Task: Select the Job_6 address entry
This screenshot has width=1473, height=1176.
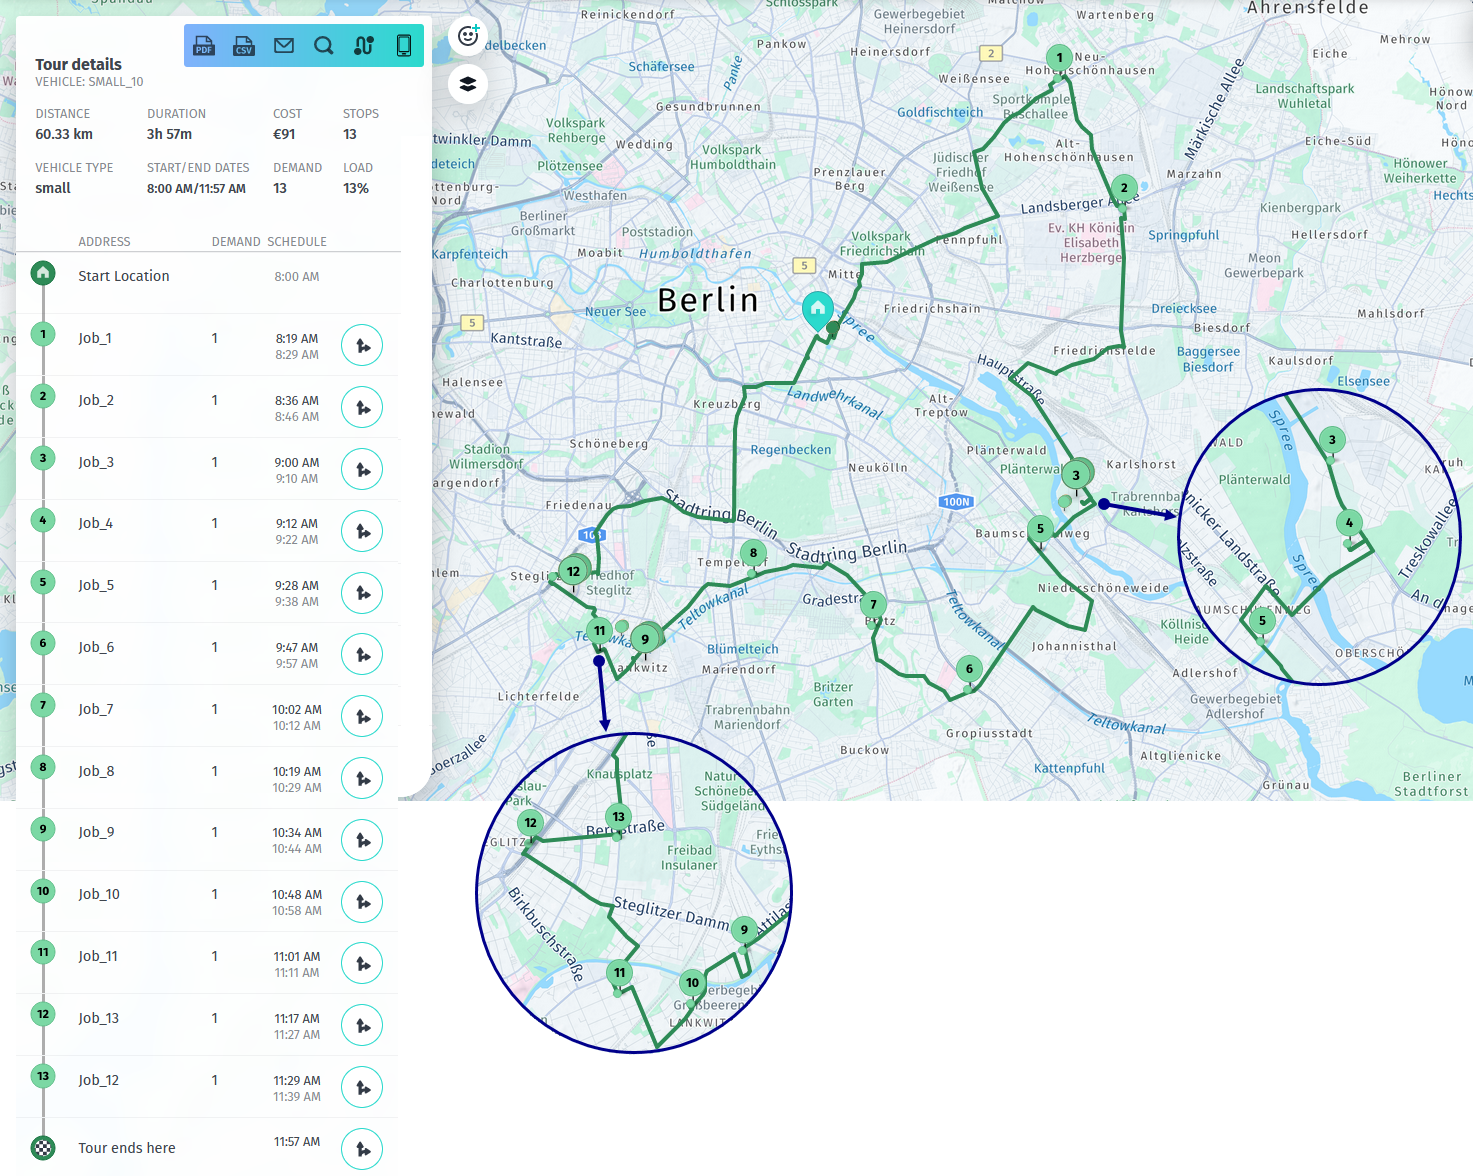Action: (96, 647)
